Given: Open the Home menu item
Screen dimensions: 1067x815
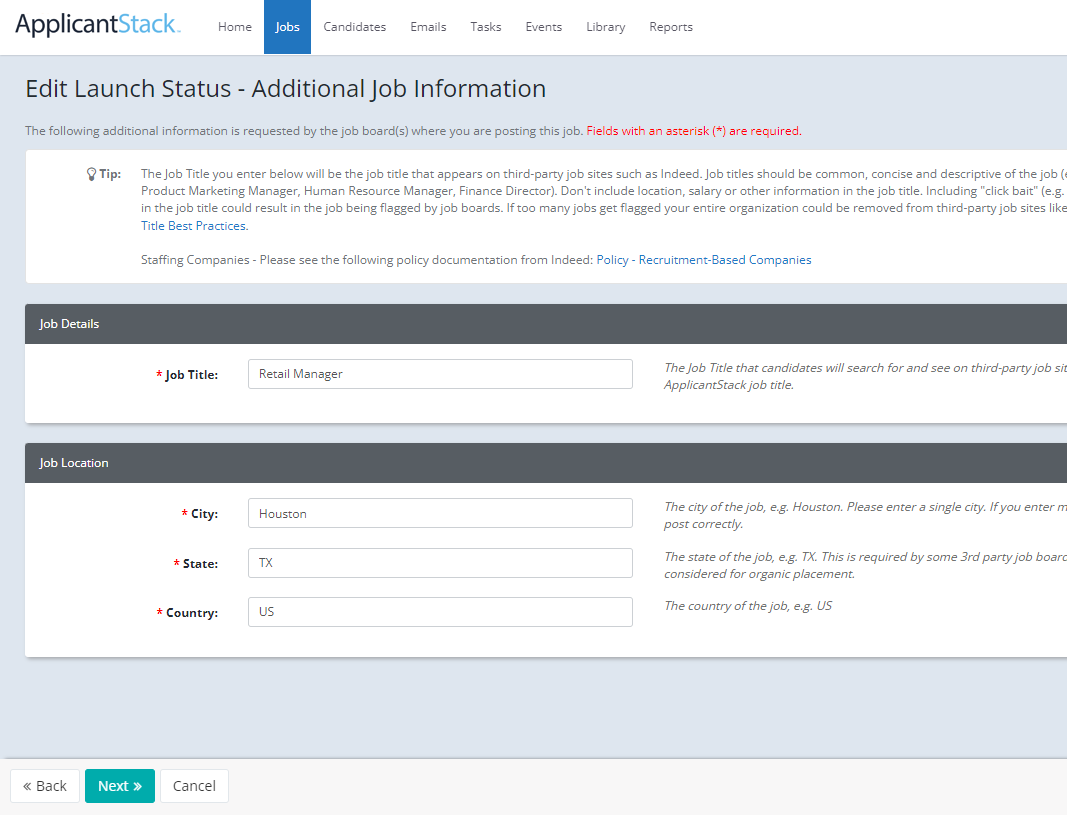Looking at the screenshot, I should pos(235,27).
